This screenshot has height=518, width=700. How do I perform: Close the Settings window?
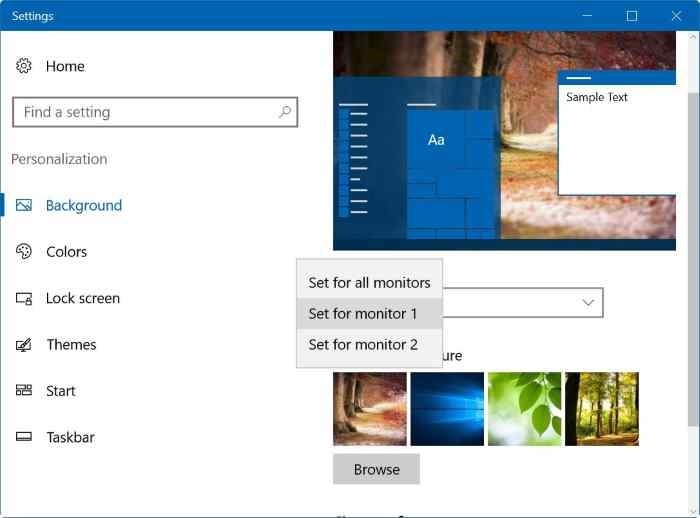pos(676,16)
